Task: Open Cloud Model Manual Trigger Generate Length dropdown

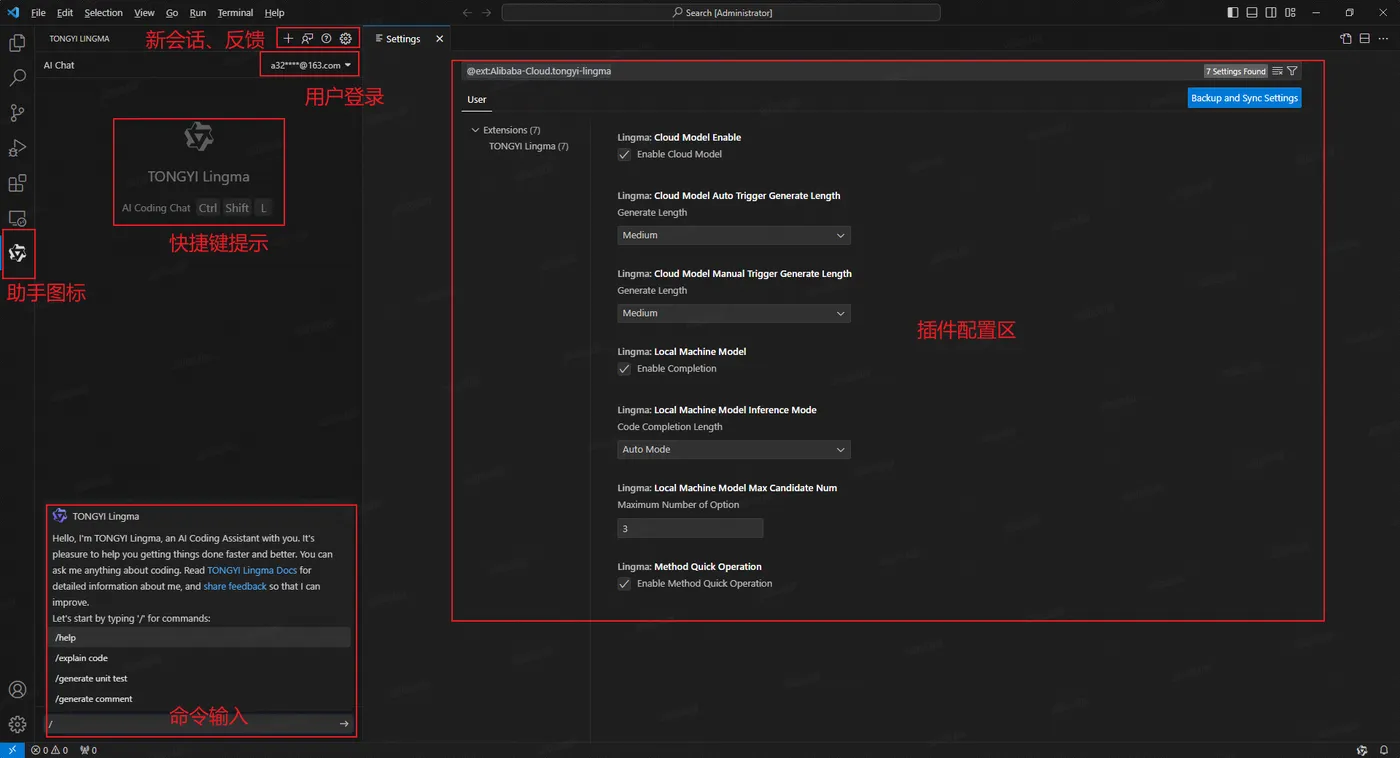Action: click(x=734, y=313)
